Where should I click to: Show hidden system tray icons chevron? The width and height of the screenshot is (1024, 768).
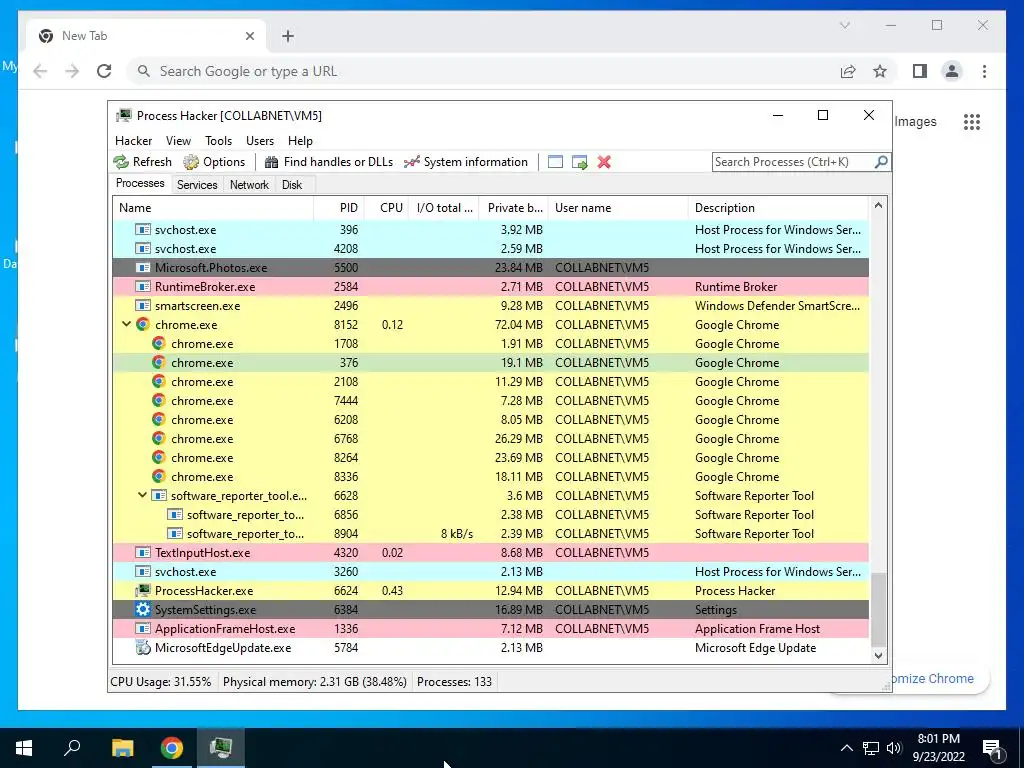[x=846, y=748]
